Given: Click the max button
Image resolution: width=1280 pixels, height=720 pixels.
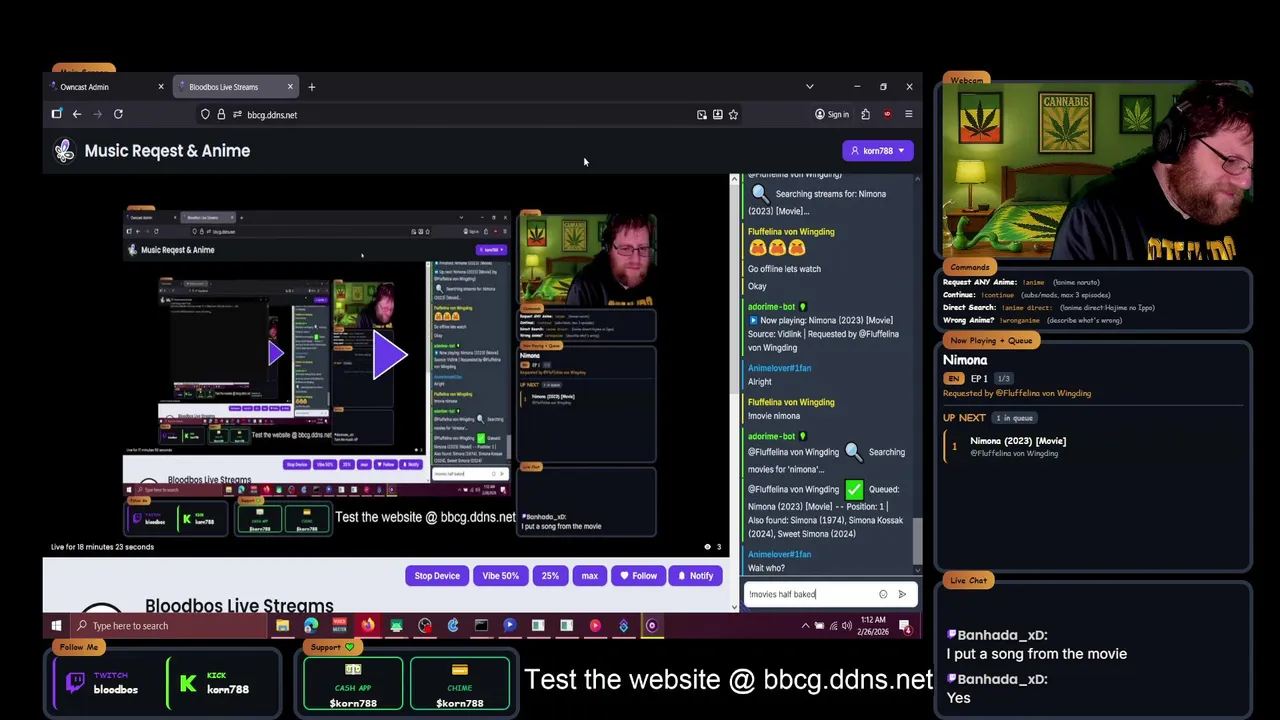Looking at the screenshot, I should pyautogui.click(x=589, y=576).
